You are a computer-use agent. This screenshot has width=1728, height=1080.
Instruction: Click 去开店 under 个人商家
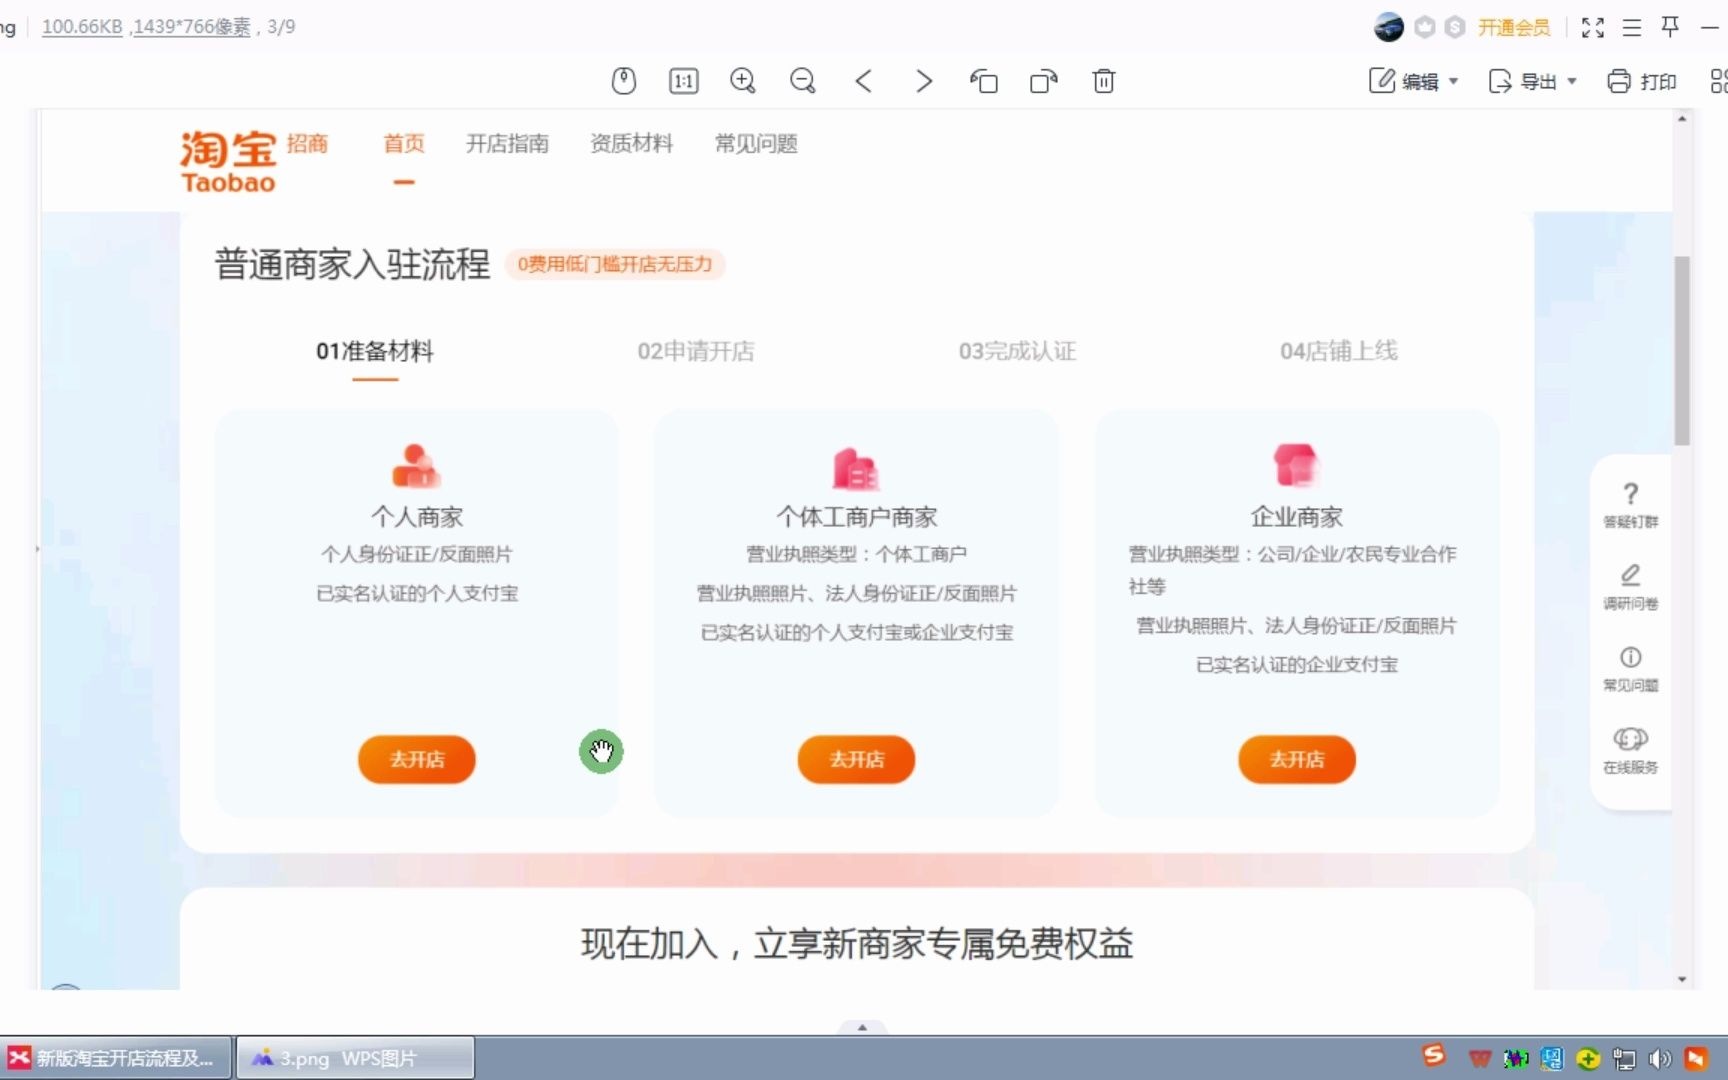(417, 760)
